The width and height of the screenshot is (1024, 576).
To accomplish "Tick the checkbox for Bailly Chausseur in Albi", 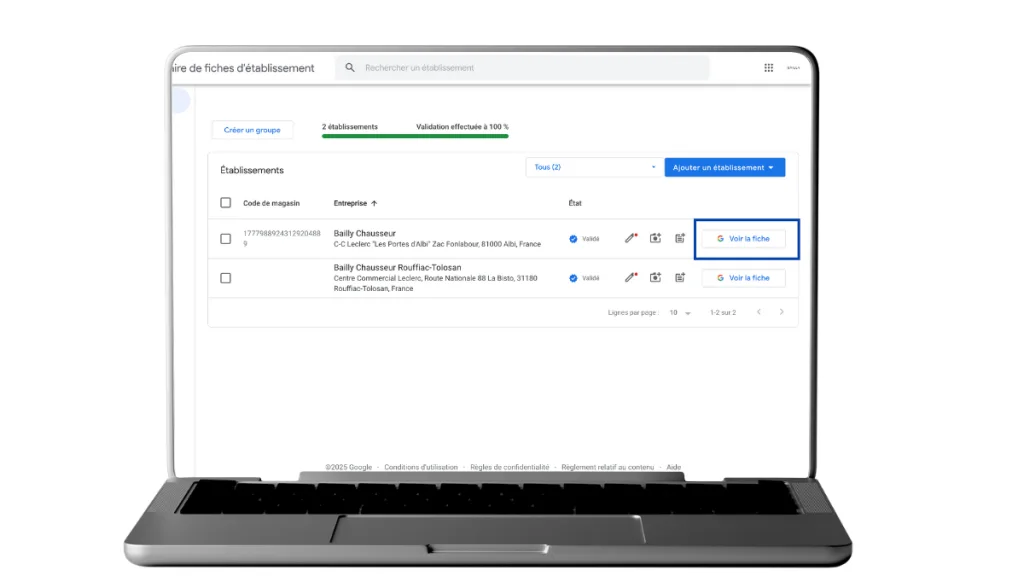I will pyautogui.click(x=225, y=239).
